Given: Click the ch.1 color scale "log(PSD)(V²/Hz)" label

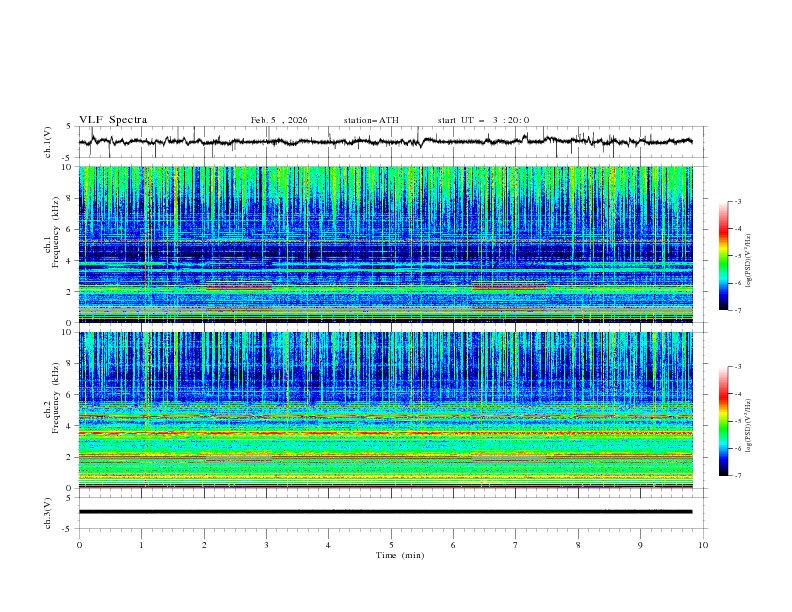Looking at the screenshot, I should pos(749,261).
